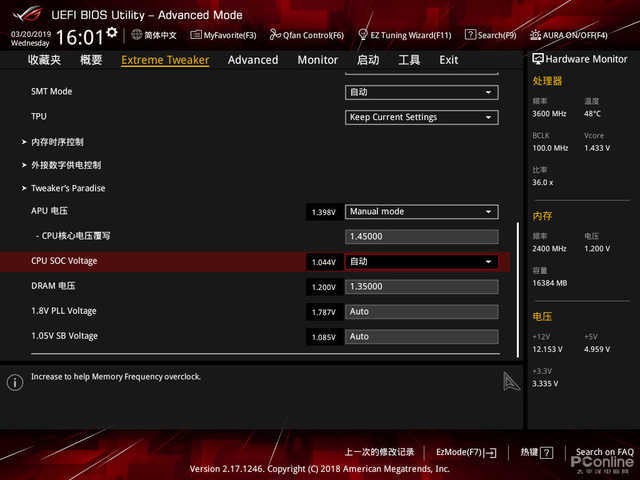Open the SMT Mode dropdown

[422, 92]
